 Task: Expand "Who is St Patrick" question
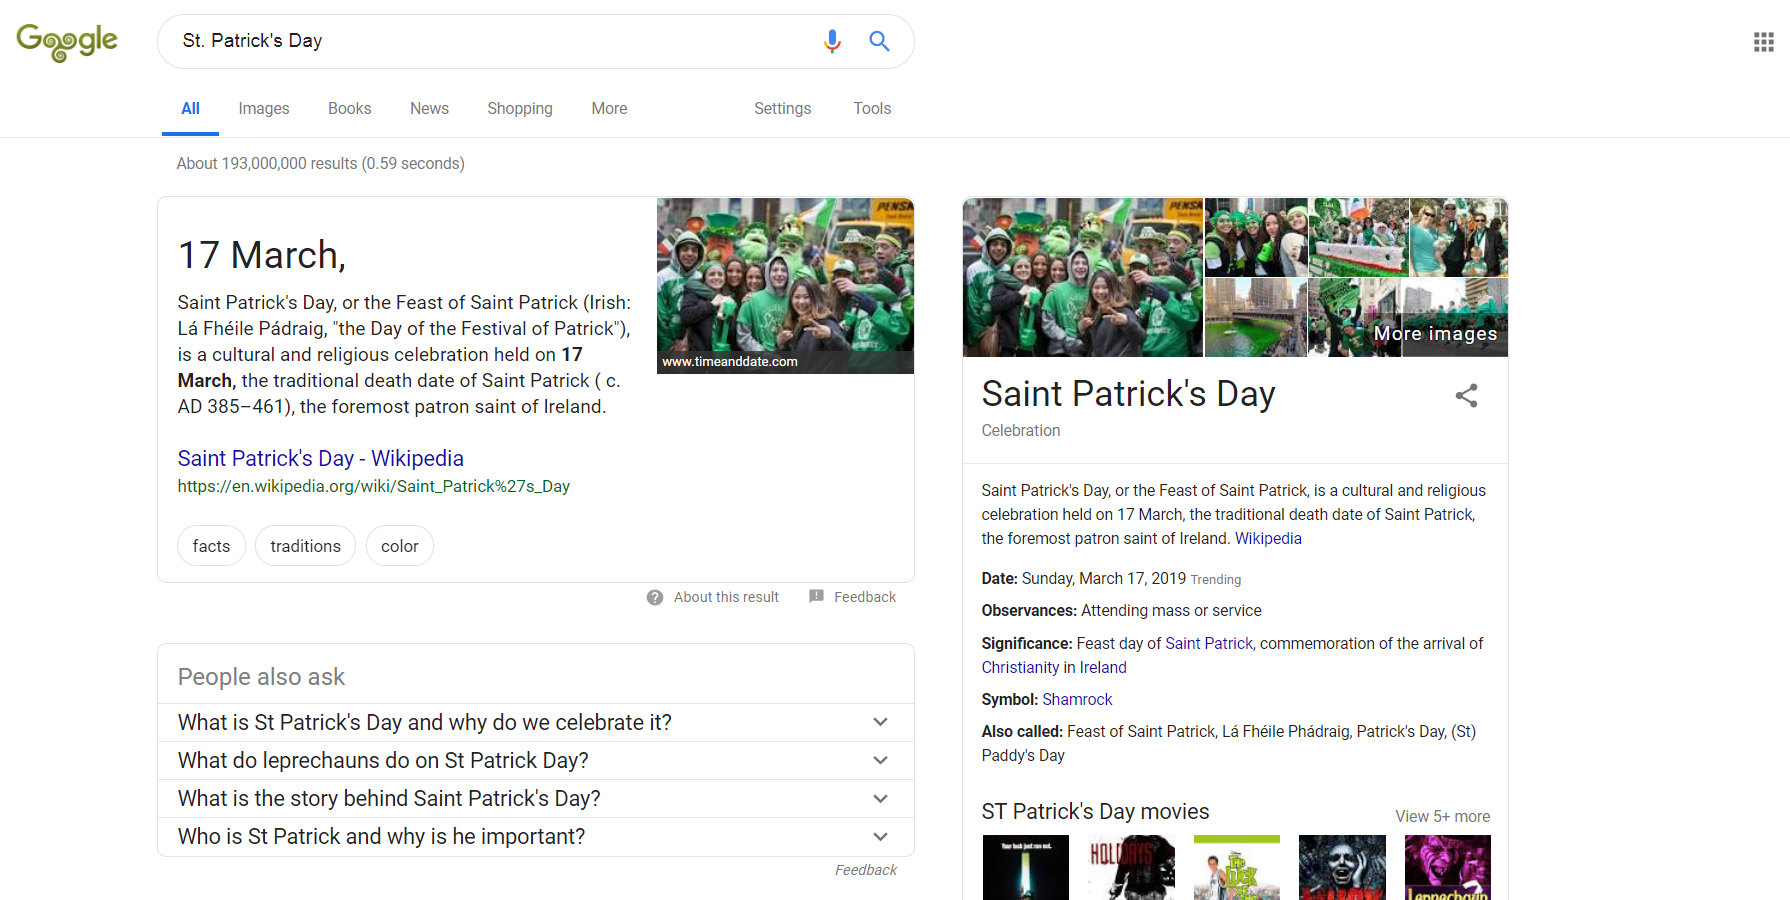[535, 837]
